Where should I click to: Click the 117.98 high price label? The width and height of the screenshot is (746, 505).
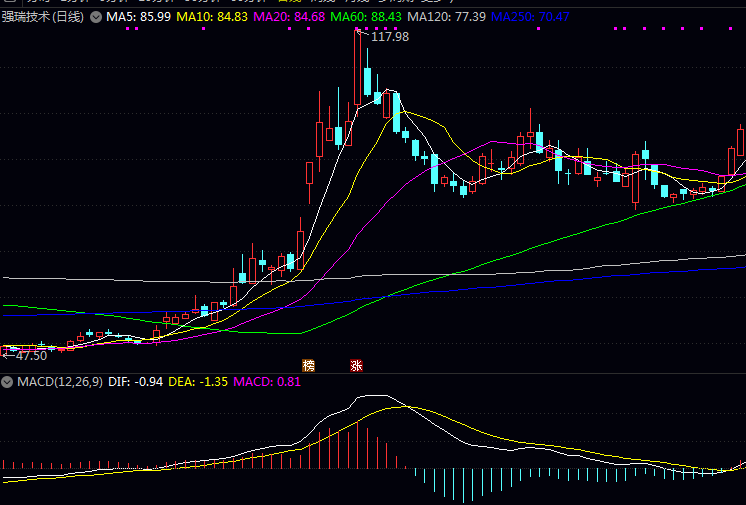tap(390, 37)
